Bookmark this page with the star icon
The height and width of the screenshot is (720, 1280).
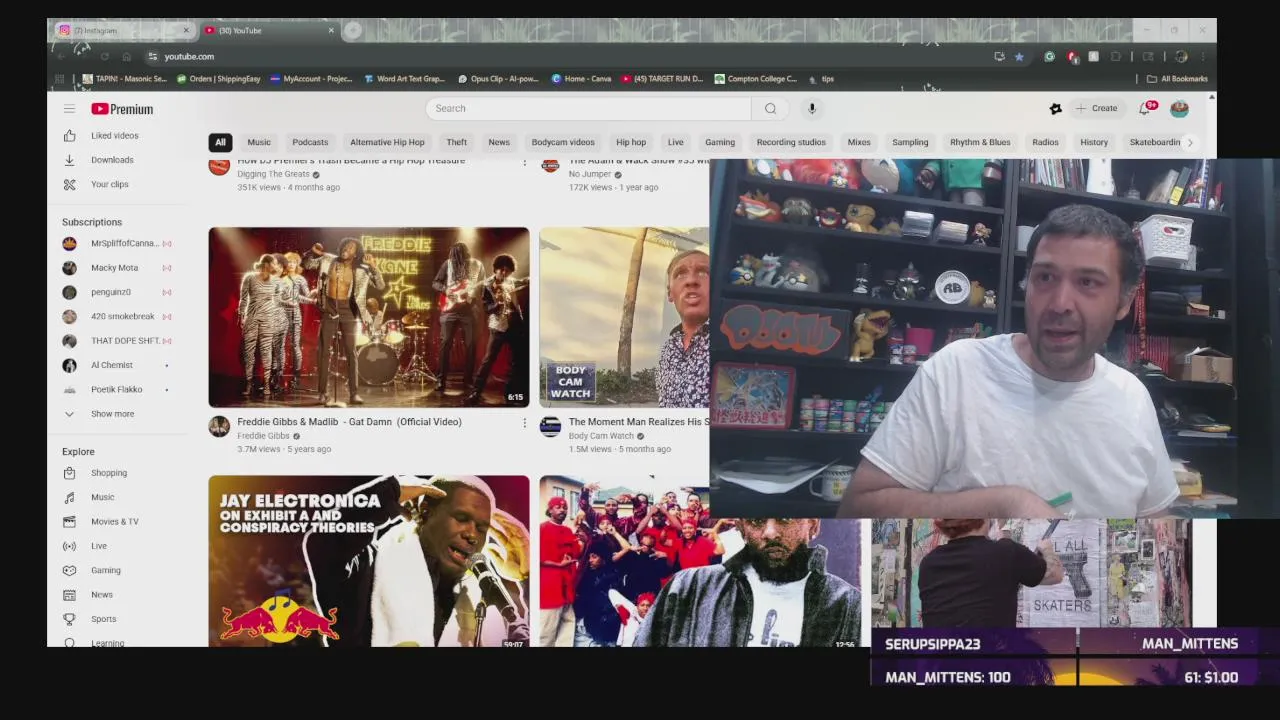pyautogui.click(x=1019, y=56)
